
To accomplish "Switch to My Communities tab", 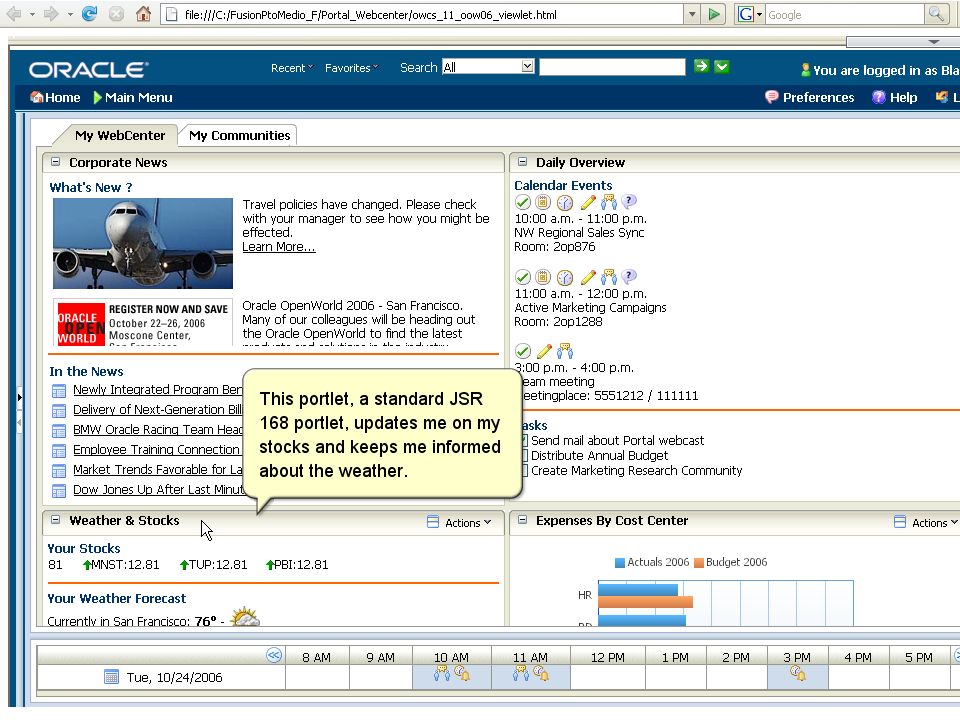I will 239,135.
